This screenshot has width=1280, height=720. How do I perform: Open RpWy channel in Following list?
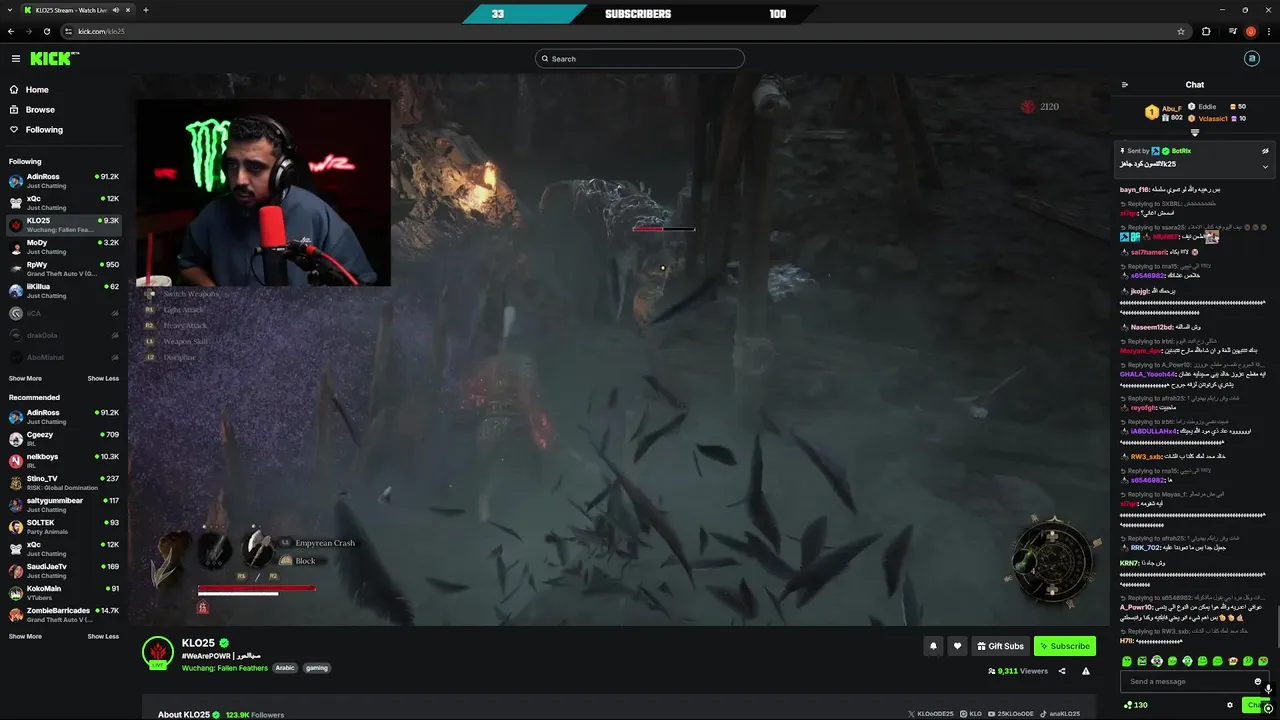(64, 269)
